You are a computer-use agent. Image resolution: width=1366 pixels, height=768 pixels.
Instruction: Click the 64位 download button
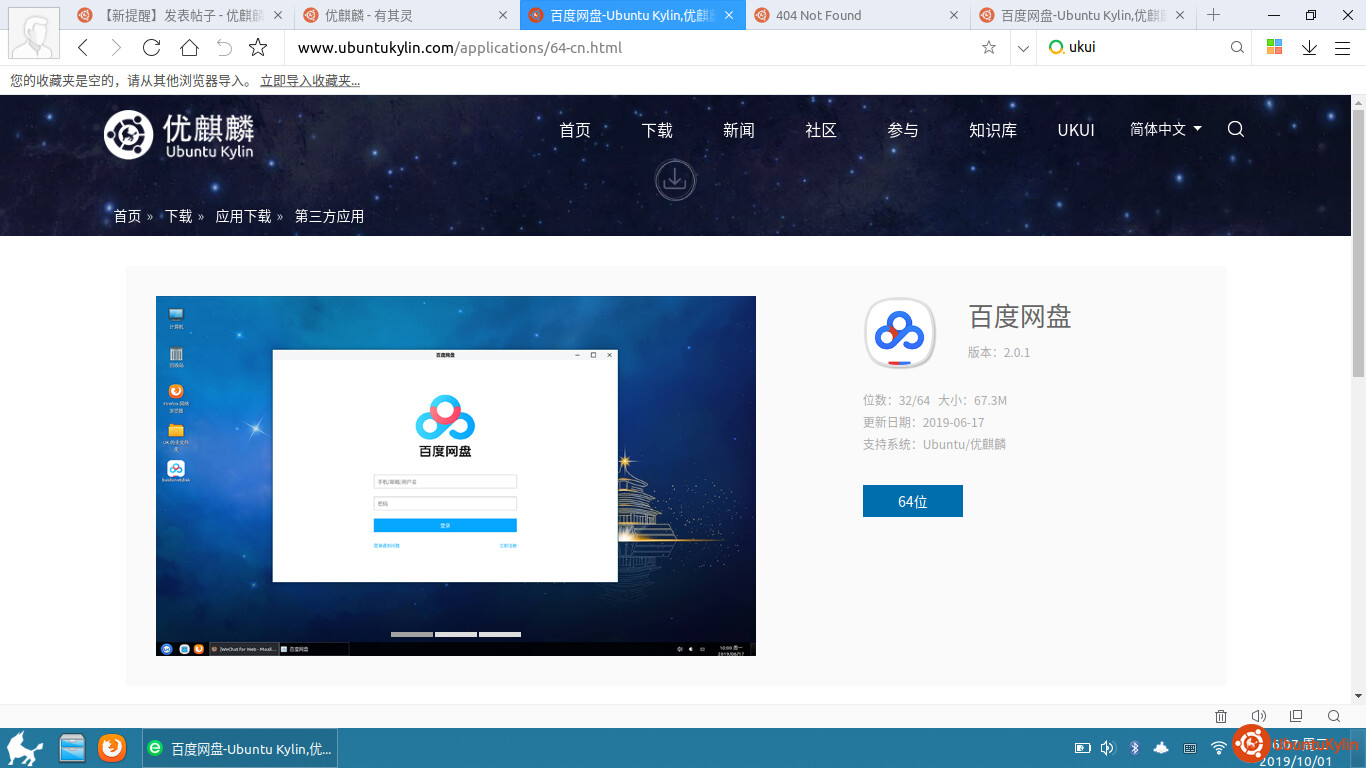pos(912,501)
